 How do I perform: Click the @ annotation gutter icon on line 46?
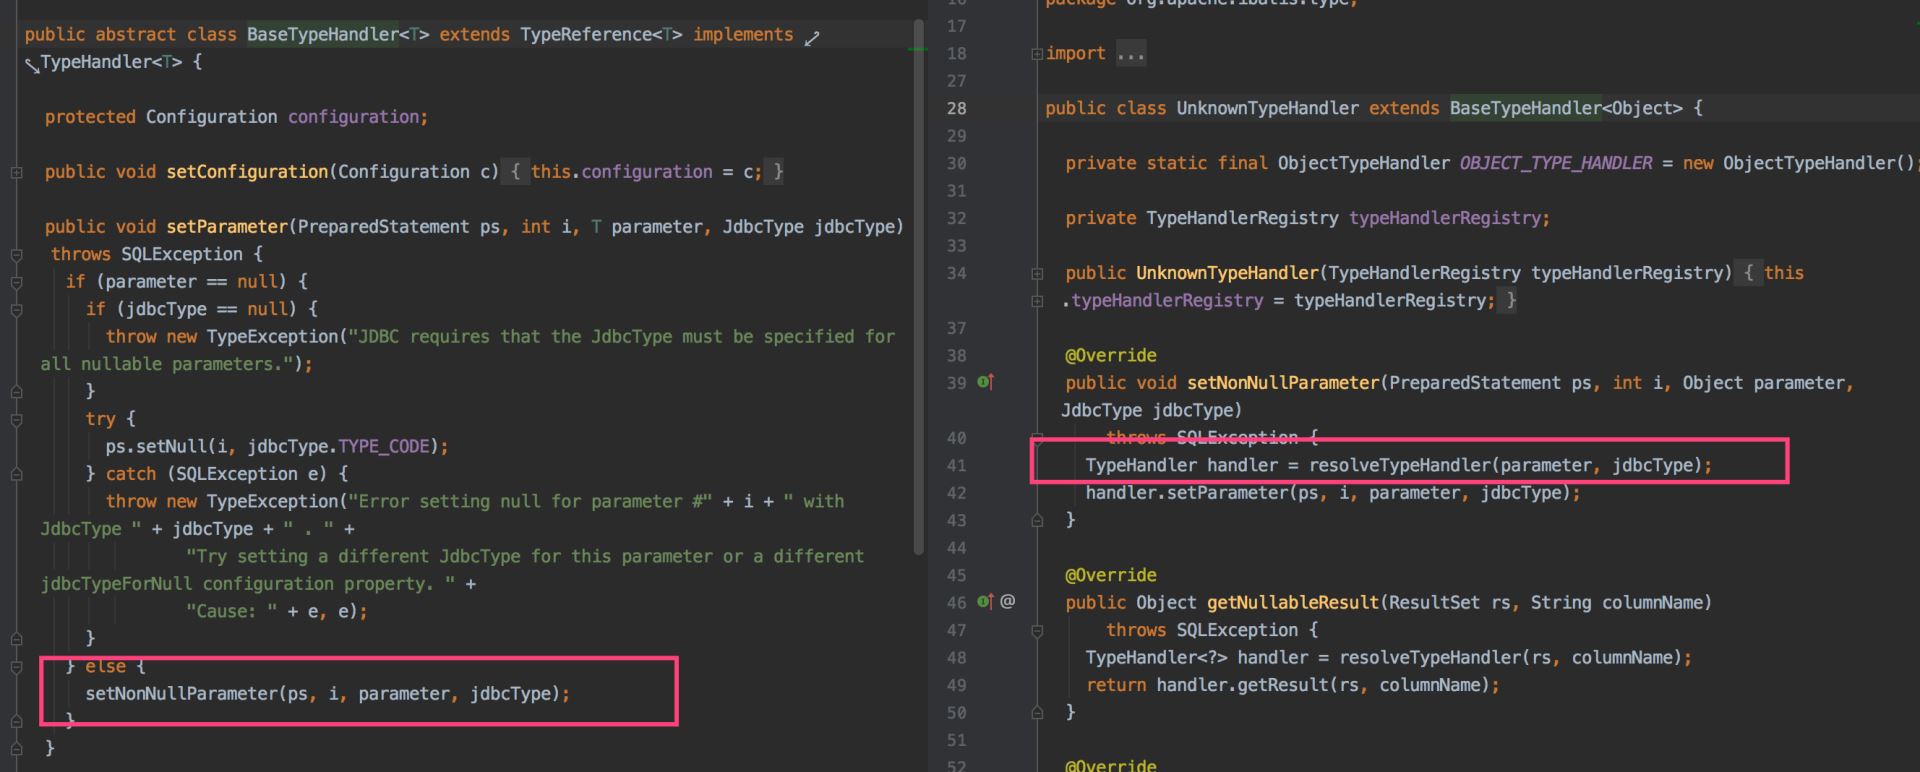pyautogui.click(x=1008, y=601)
